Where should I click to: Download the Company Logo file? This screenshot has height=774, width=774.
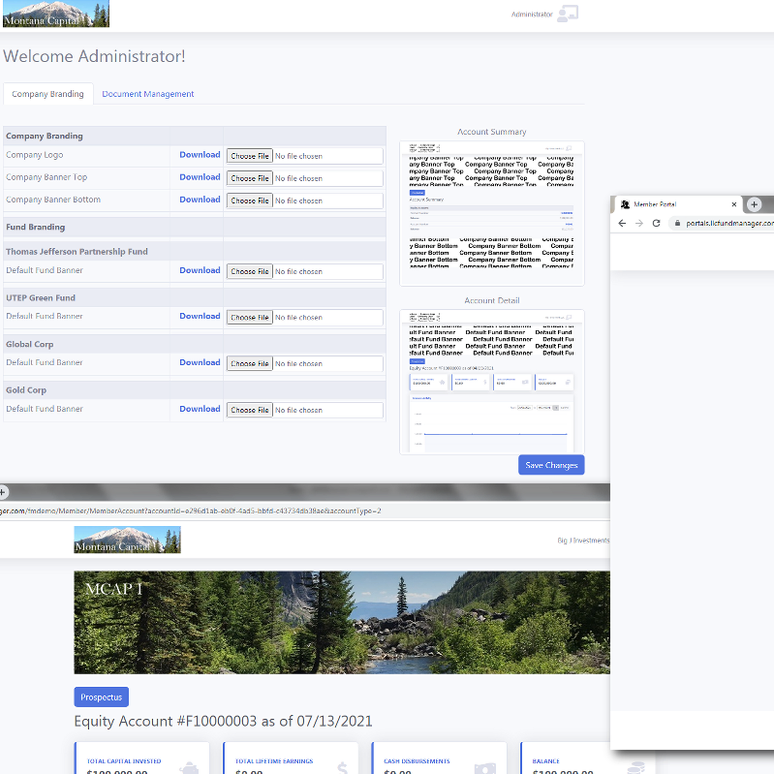pyautogui.click(x=200, y=155)
